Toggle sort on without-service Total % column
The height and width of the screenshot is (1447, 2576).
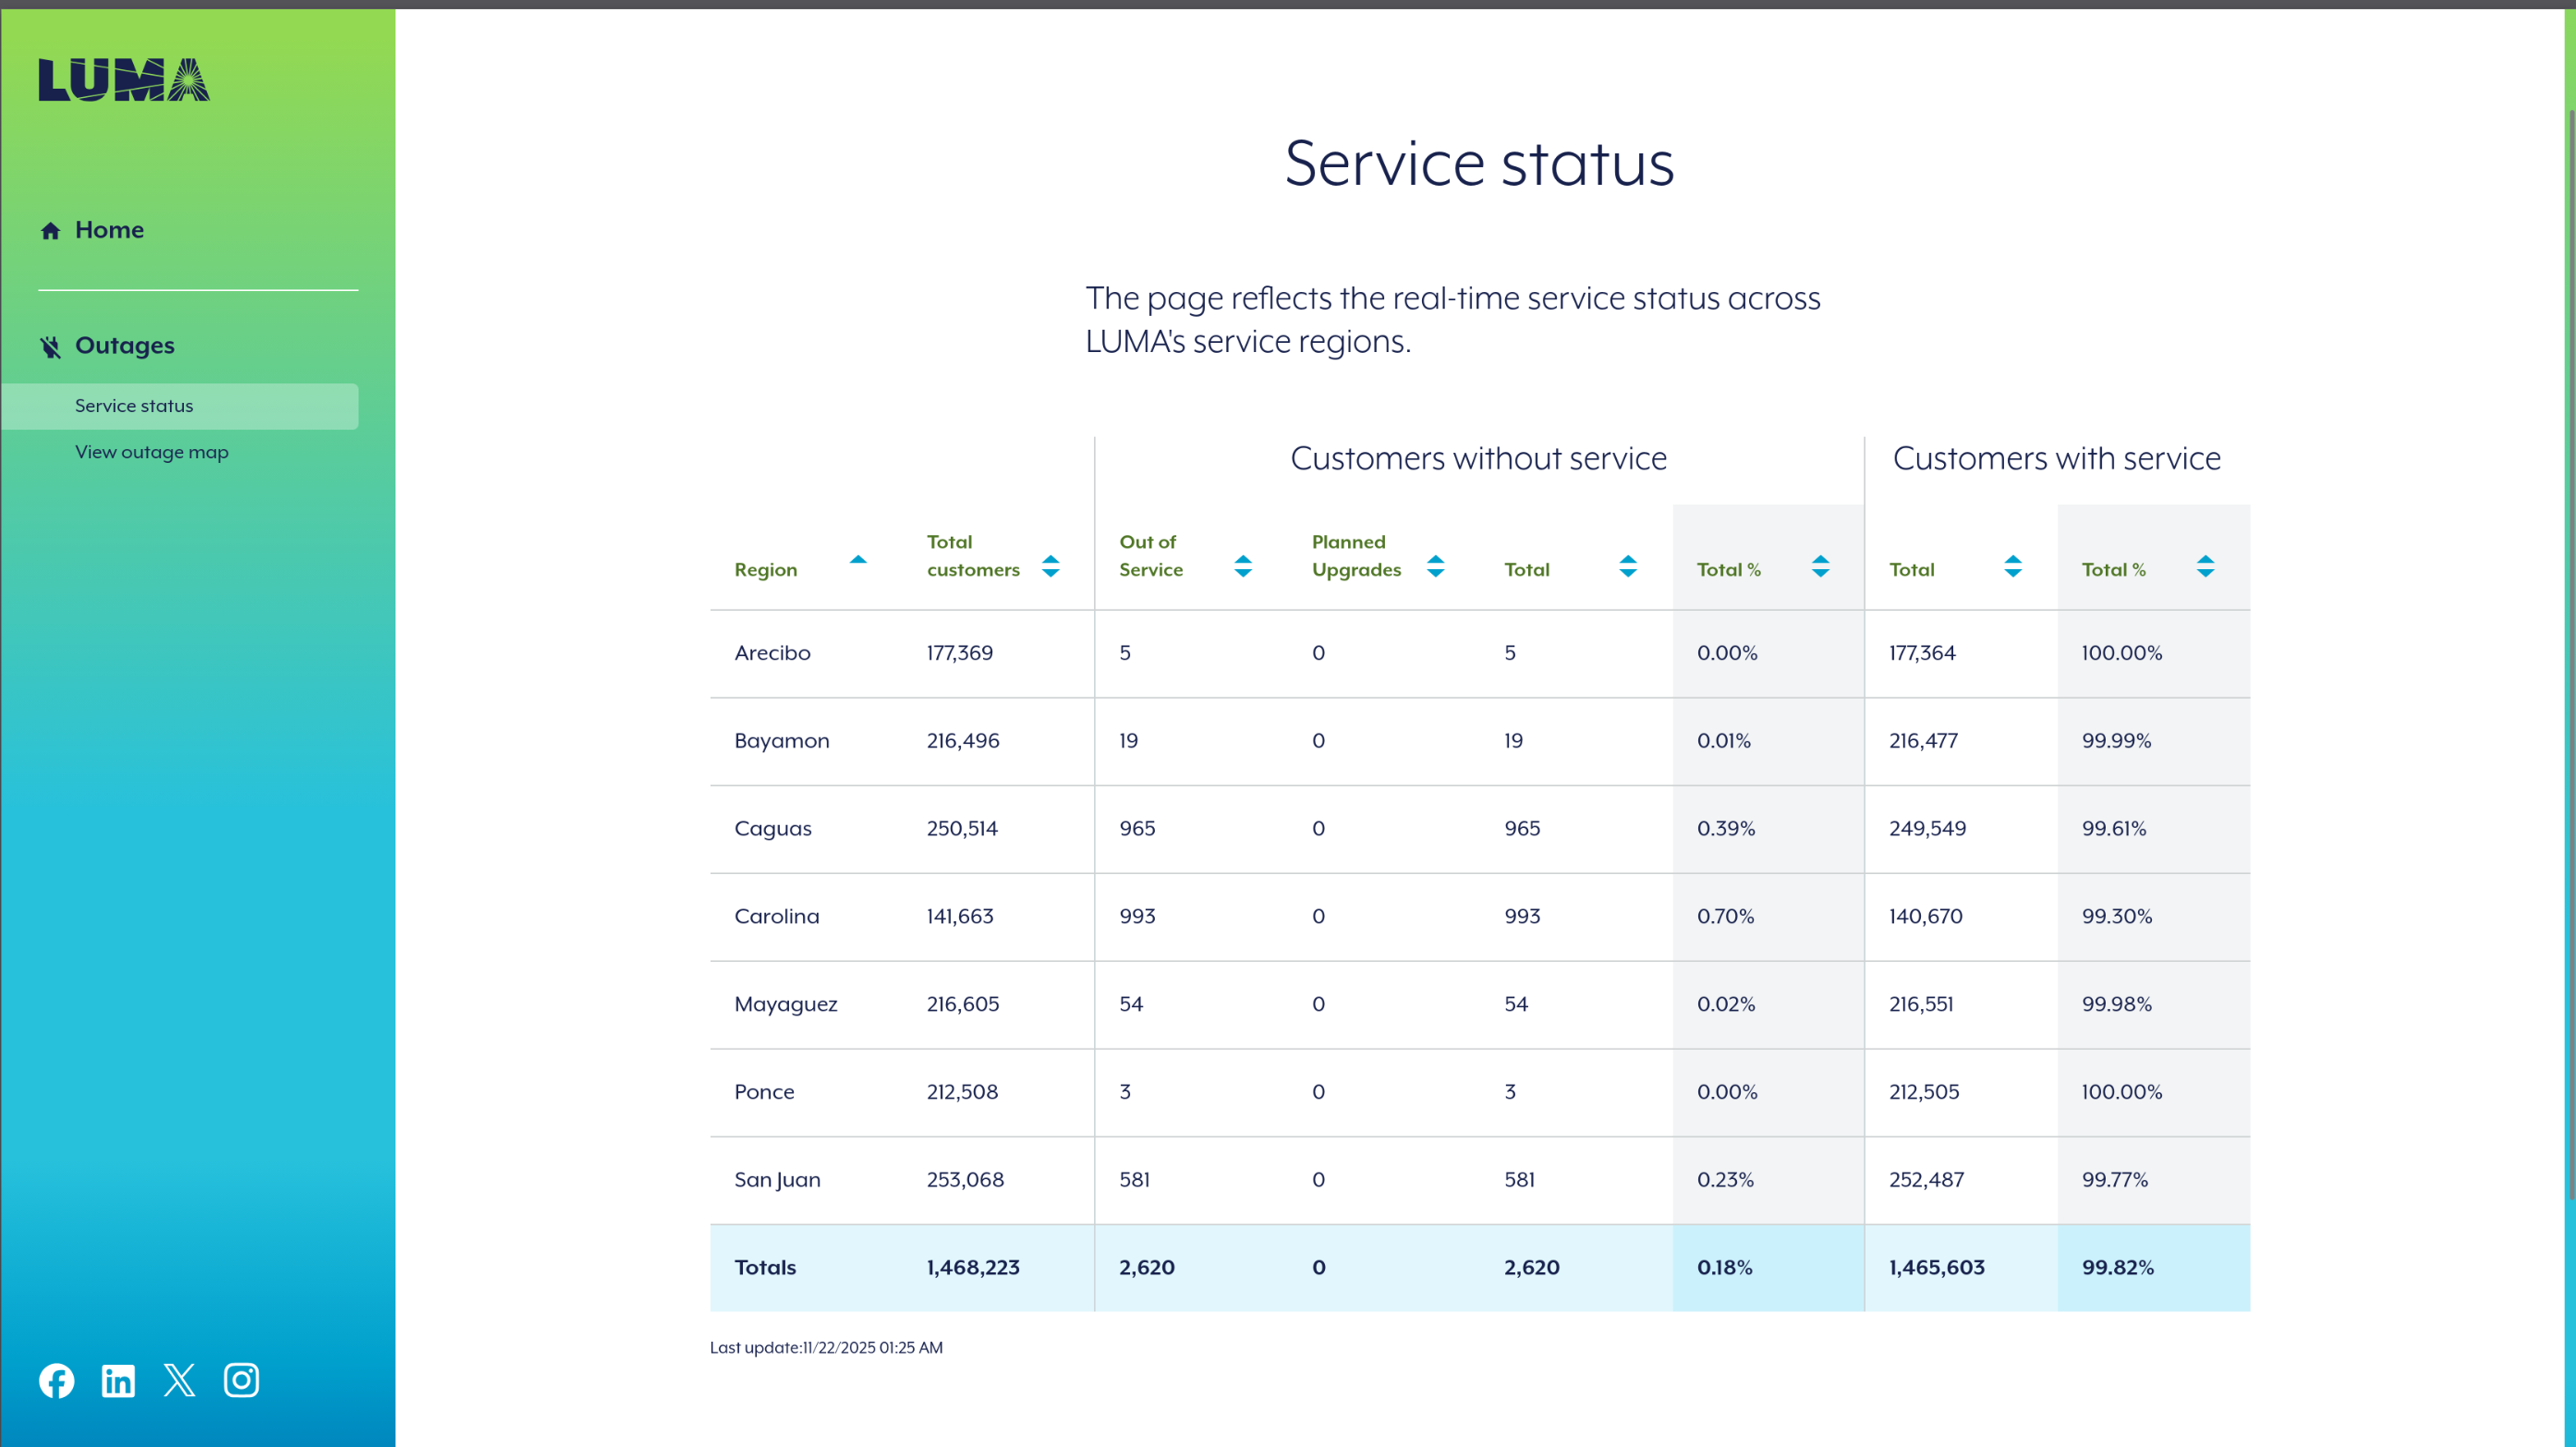click(x=1820, y=567)
